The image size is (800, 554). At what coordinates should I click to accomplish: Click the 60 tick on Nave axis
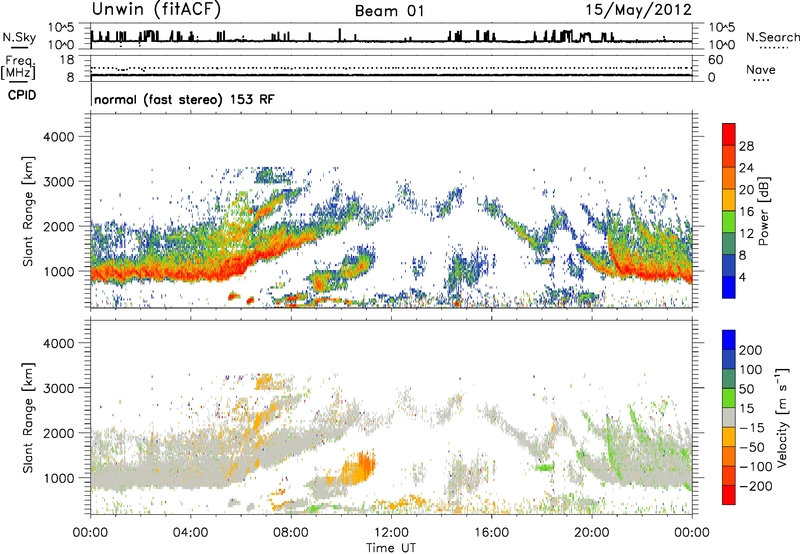tap(715, 60)
